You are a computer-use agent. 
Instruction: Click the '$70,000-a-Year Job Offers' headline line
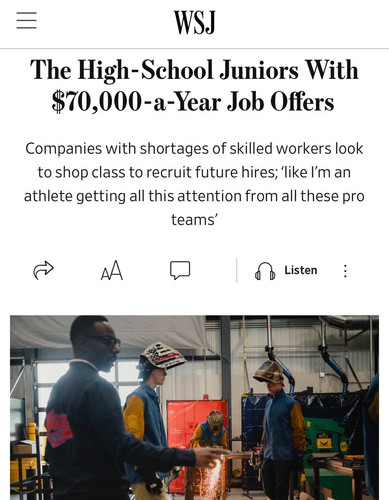(193, 102)
